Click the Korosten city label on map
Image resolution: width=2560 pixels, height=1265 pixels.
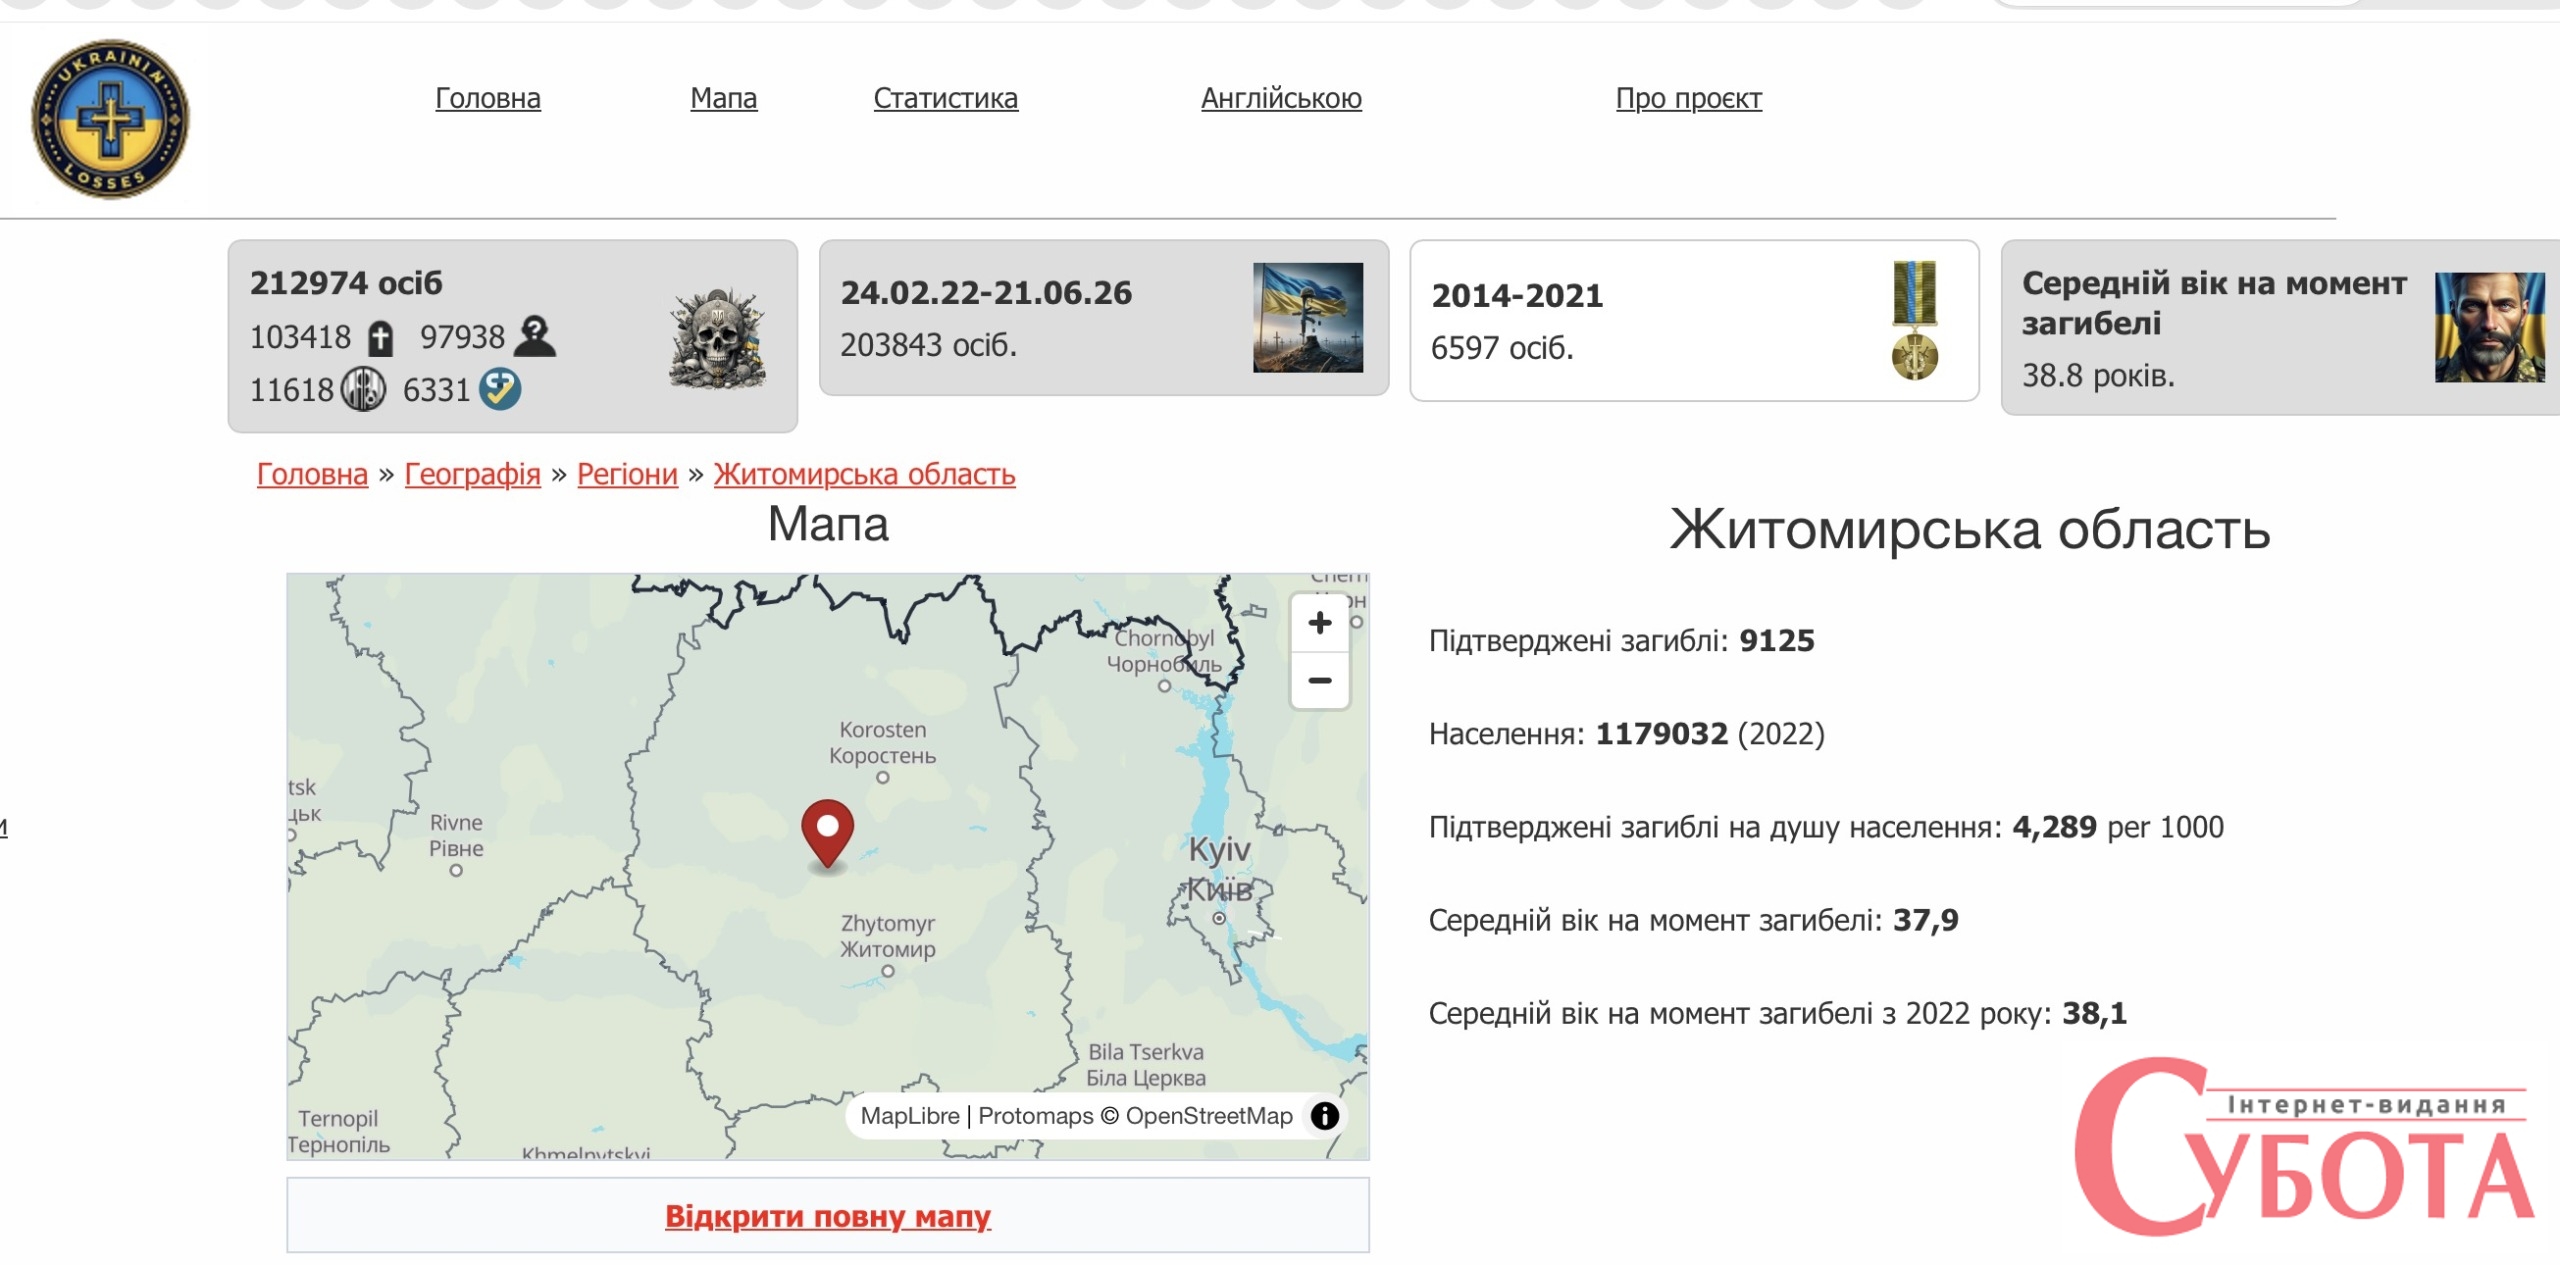click(882, 743)
